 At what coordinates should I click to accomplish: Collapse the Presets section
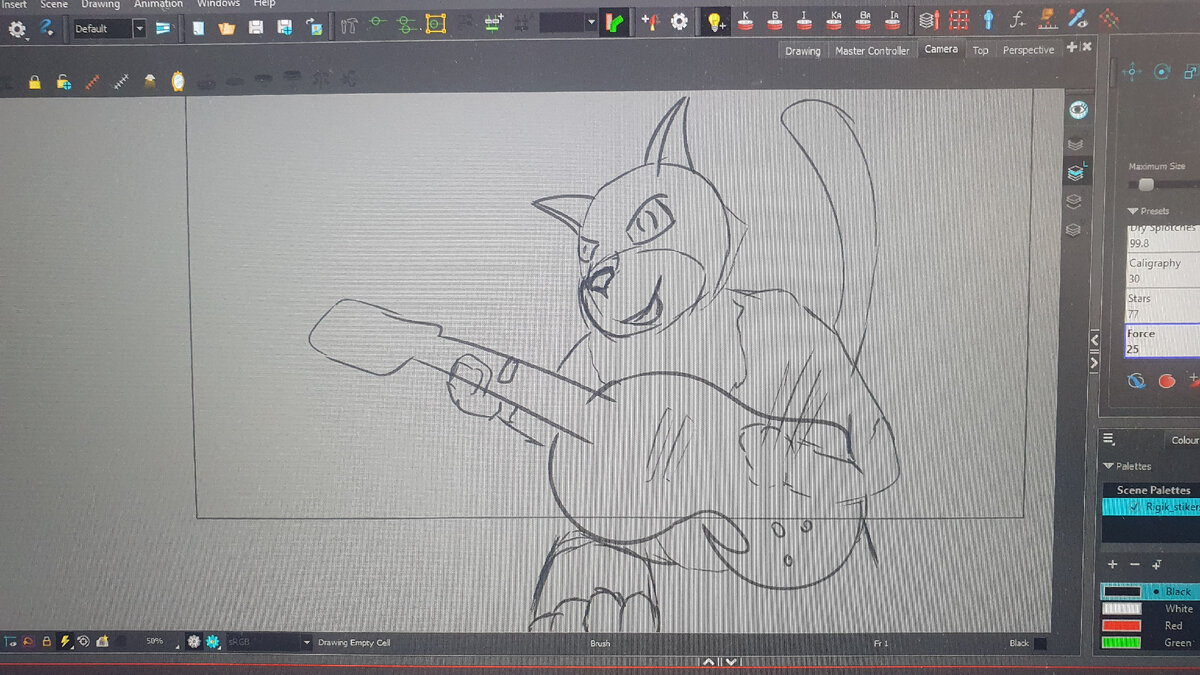(x=1133, y=211)
